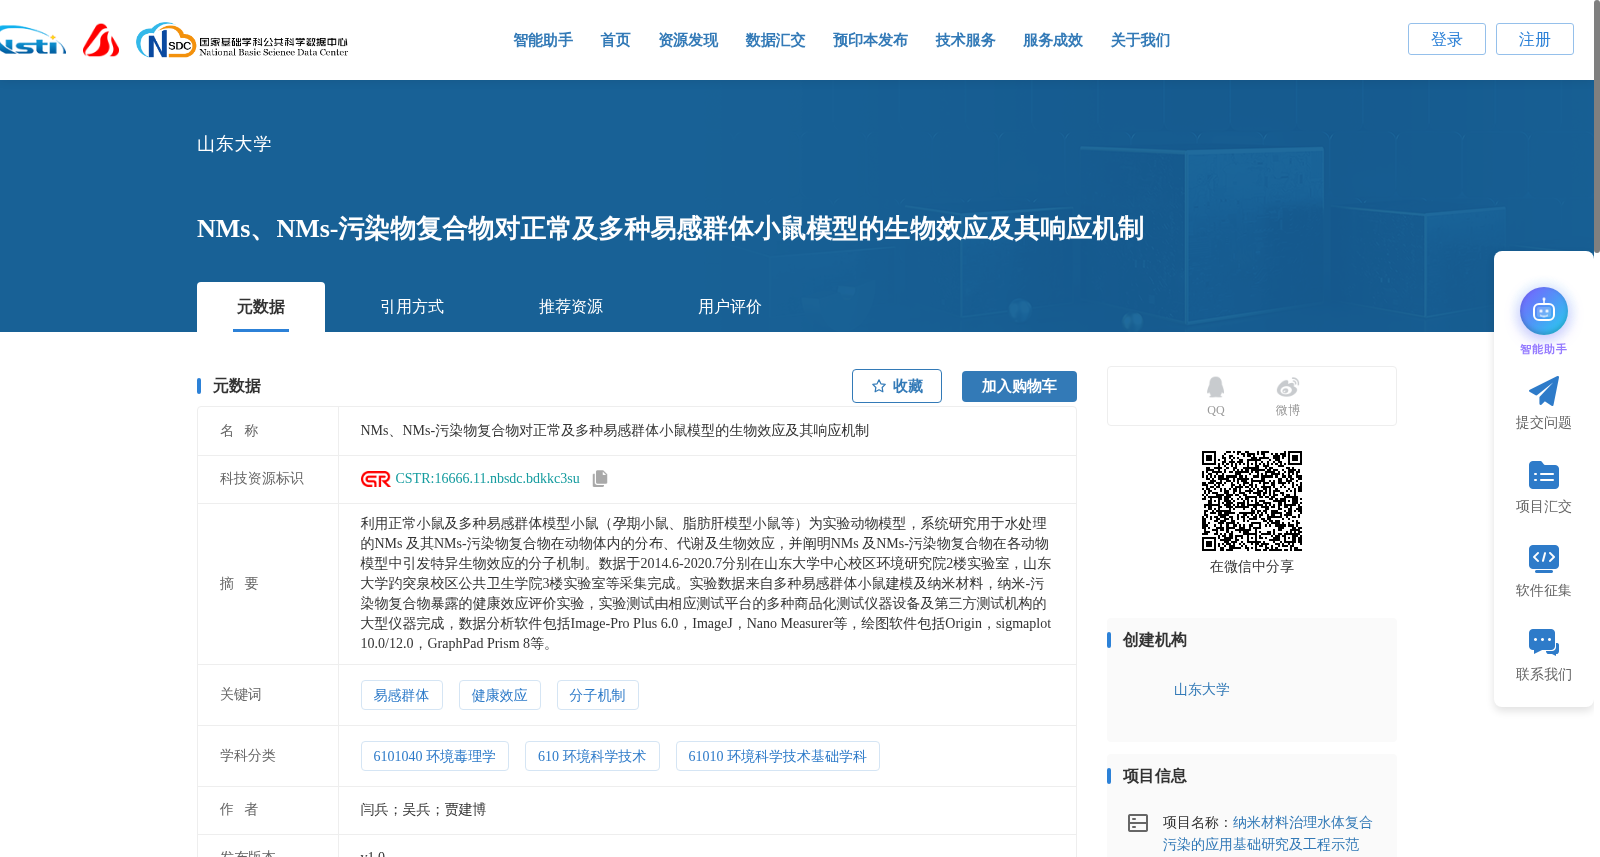Click the project info card icon
1600x857 pixels.
[x=1138, y=823]
